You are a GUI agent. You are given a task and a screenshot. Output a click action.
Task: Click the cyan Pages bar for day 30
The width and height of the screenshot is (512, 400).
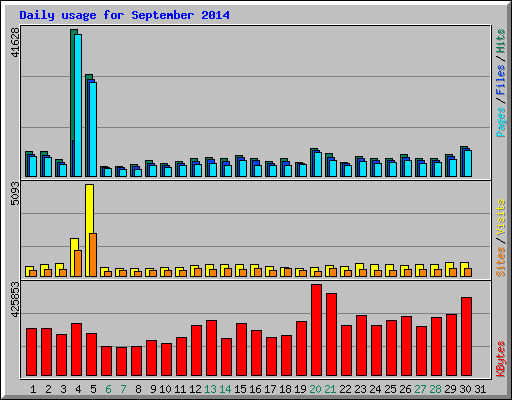coord(468,164)
